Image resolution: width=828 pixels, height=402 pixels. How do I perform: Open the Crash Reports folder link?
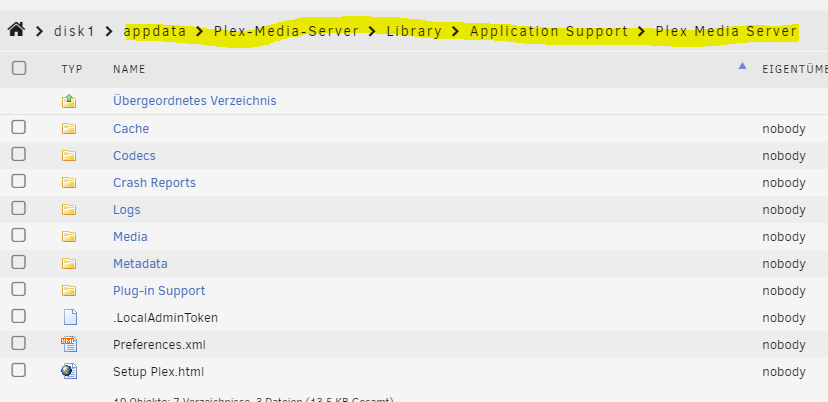[154, 183]
